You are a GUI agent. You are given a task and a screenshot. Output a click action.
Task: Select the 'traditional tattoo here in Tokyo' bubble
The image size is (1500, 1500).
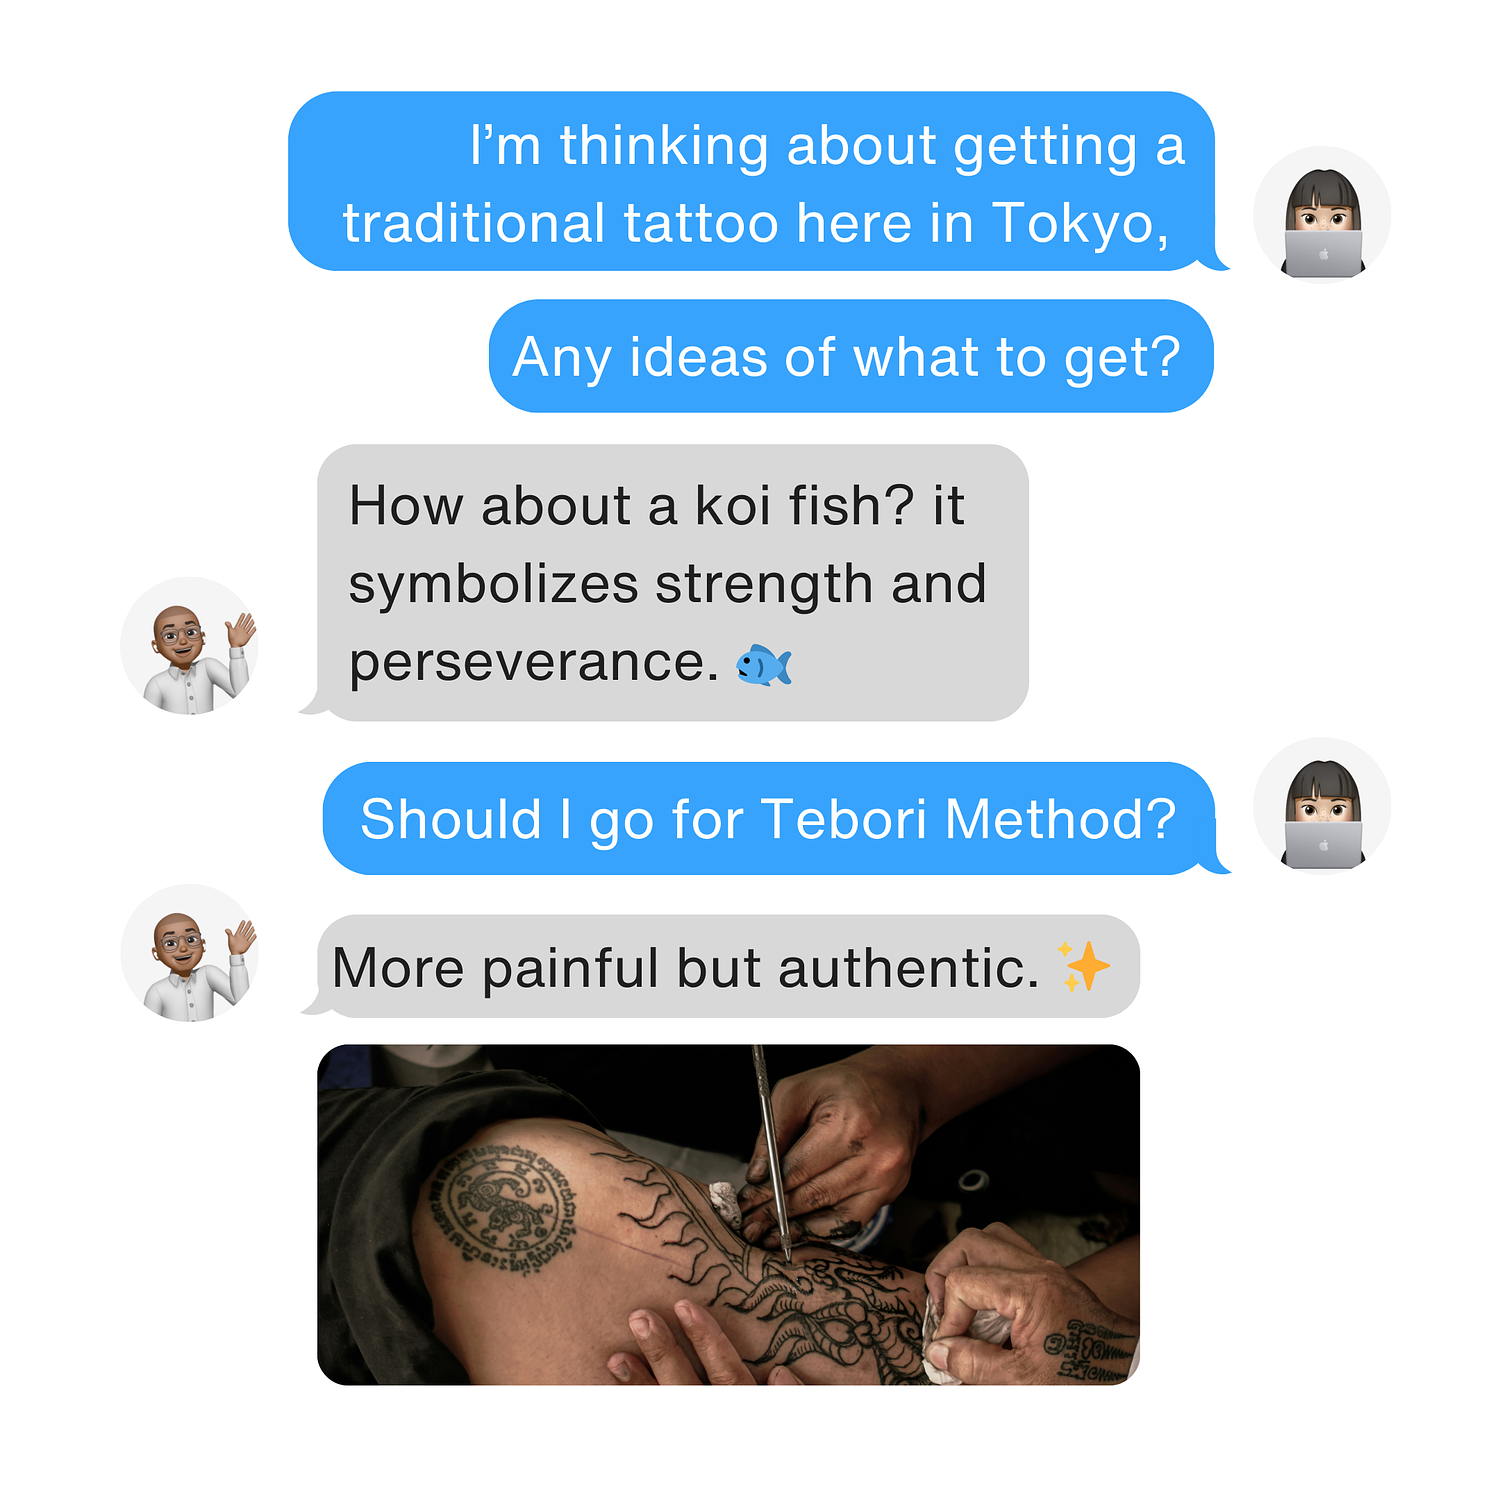[752, 181]
